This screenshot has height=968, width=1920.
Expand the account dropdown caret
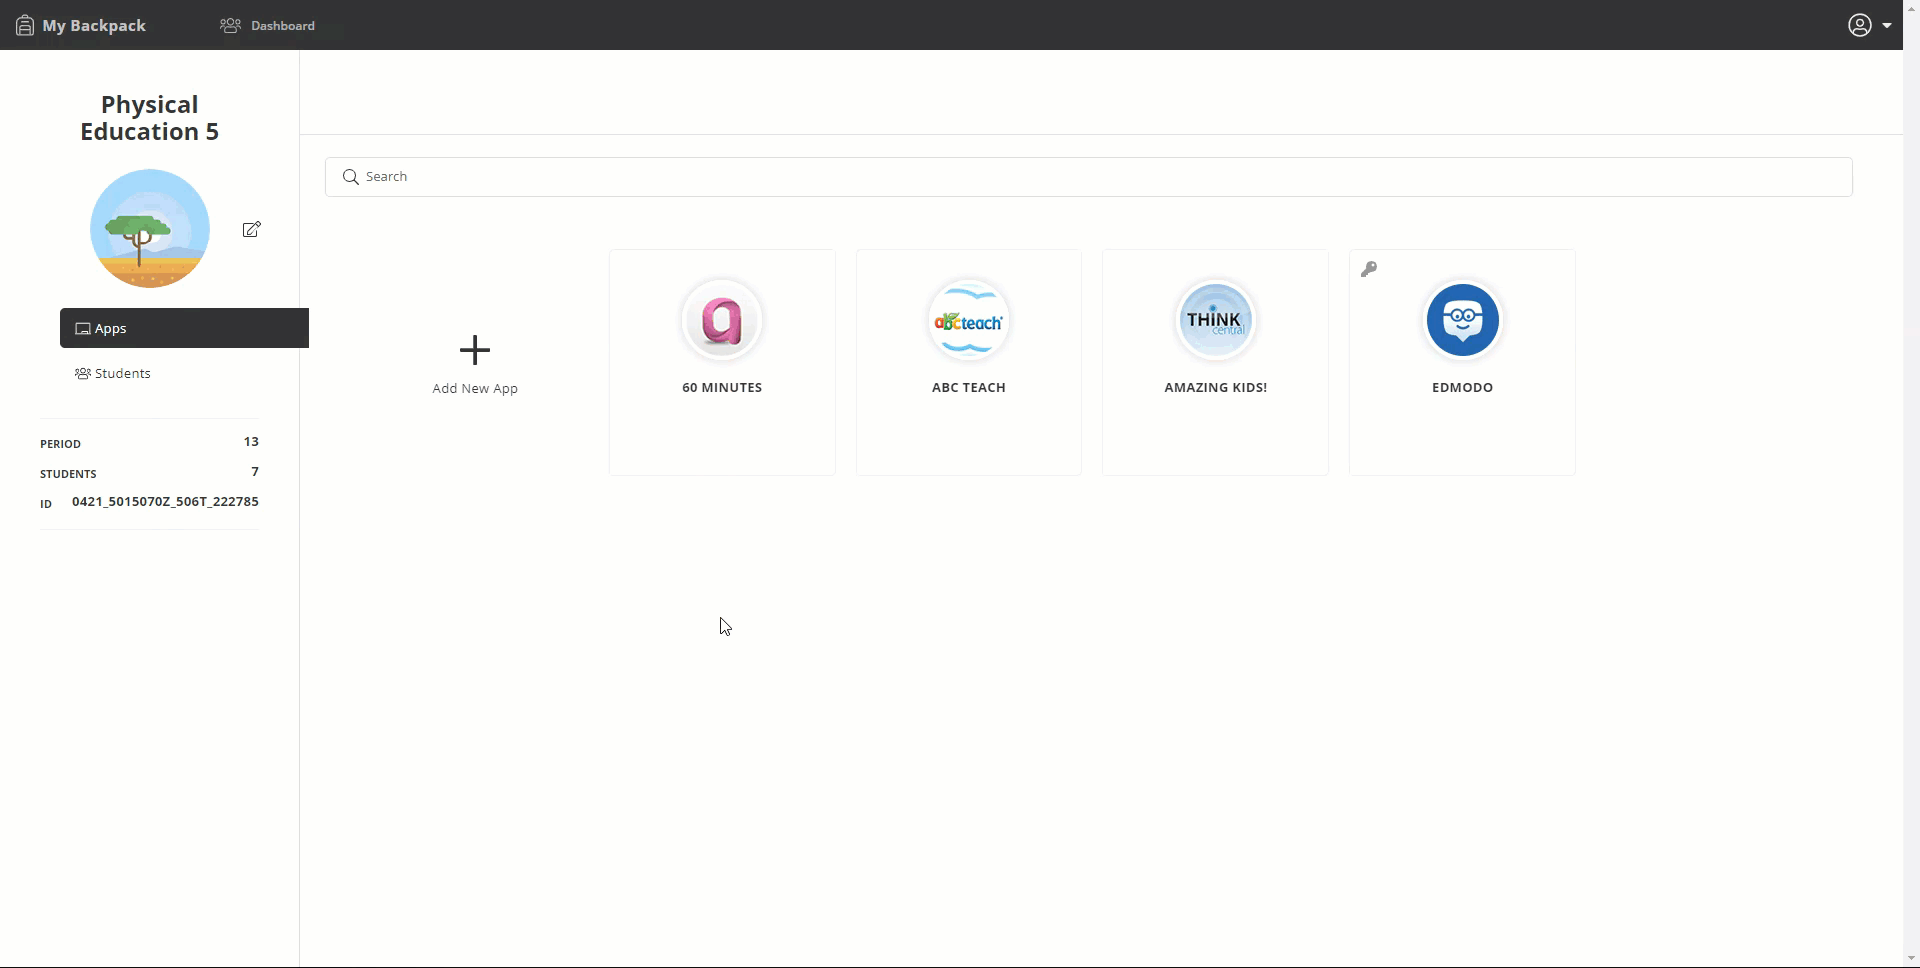coord(1887,26)
